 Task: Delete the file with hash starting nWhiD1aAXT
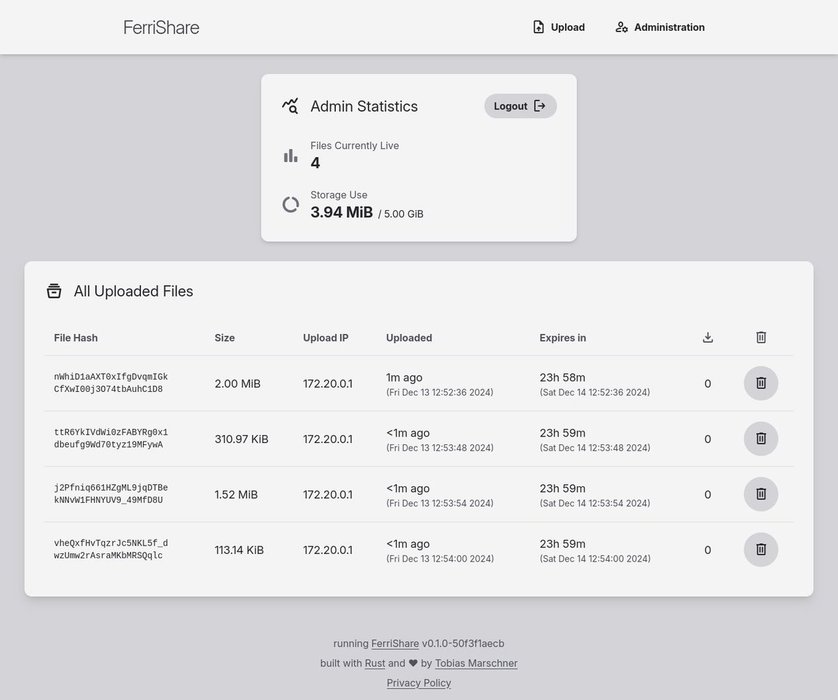pos(760,383)
